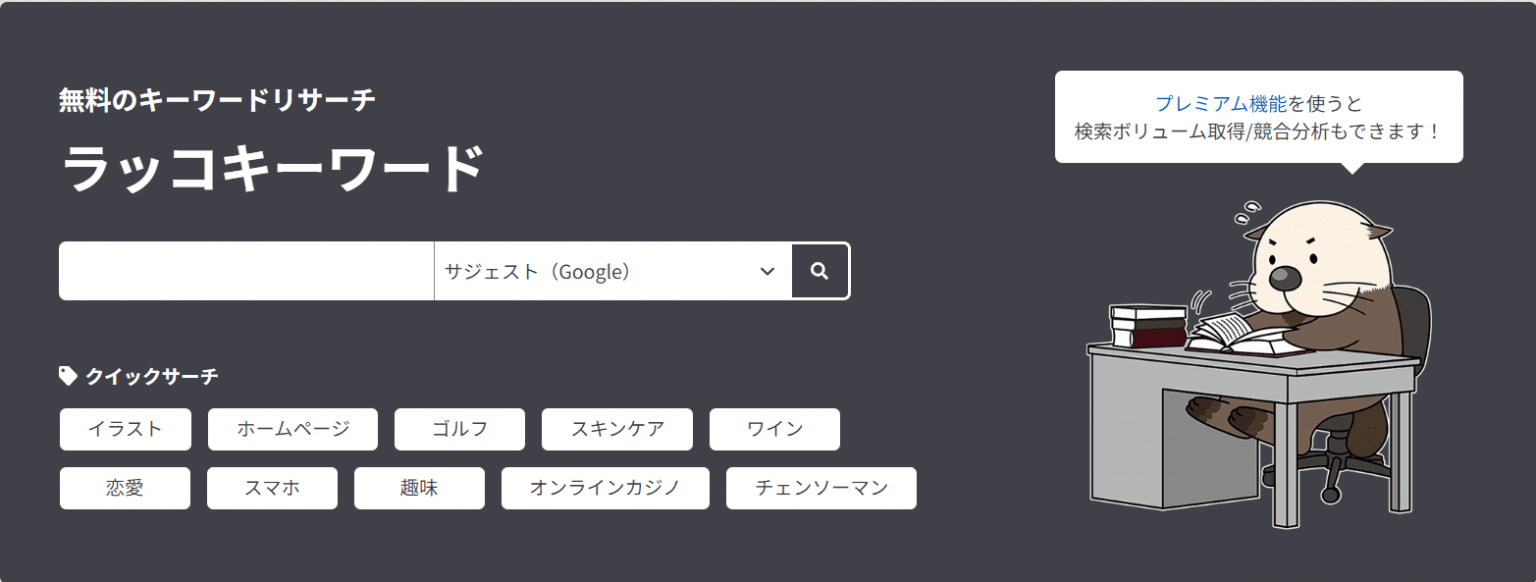
Task: Expand the dropdown chevron arrow
Action: pyautogui.click(x=767, y=271)
